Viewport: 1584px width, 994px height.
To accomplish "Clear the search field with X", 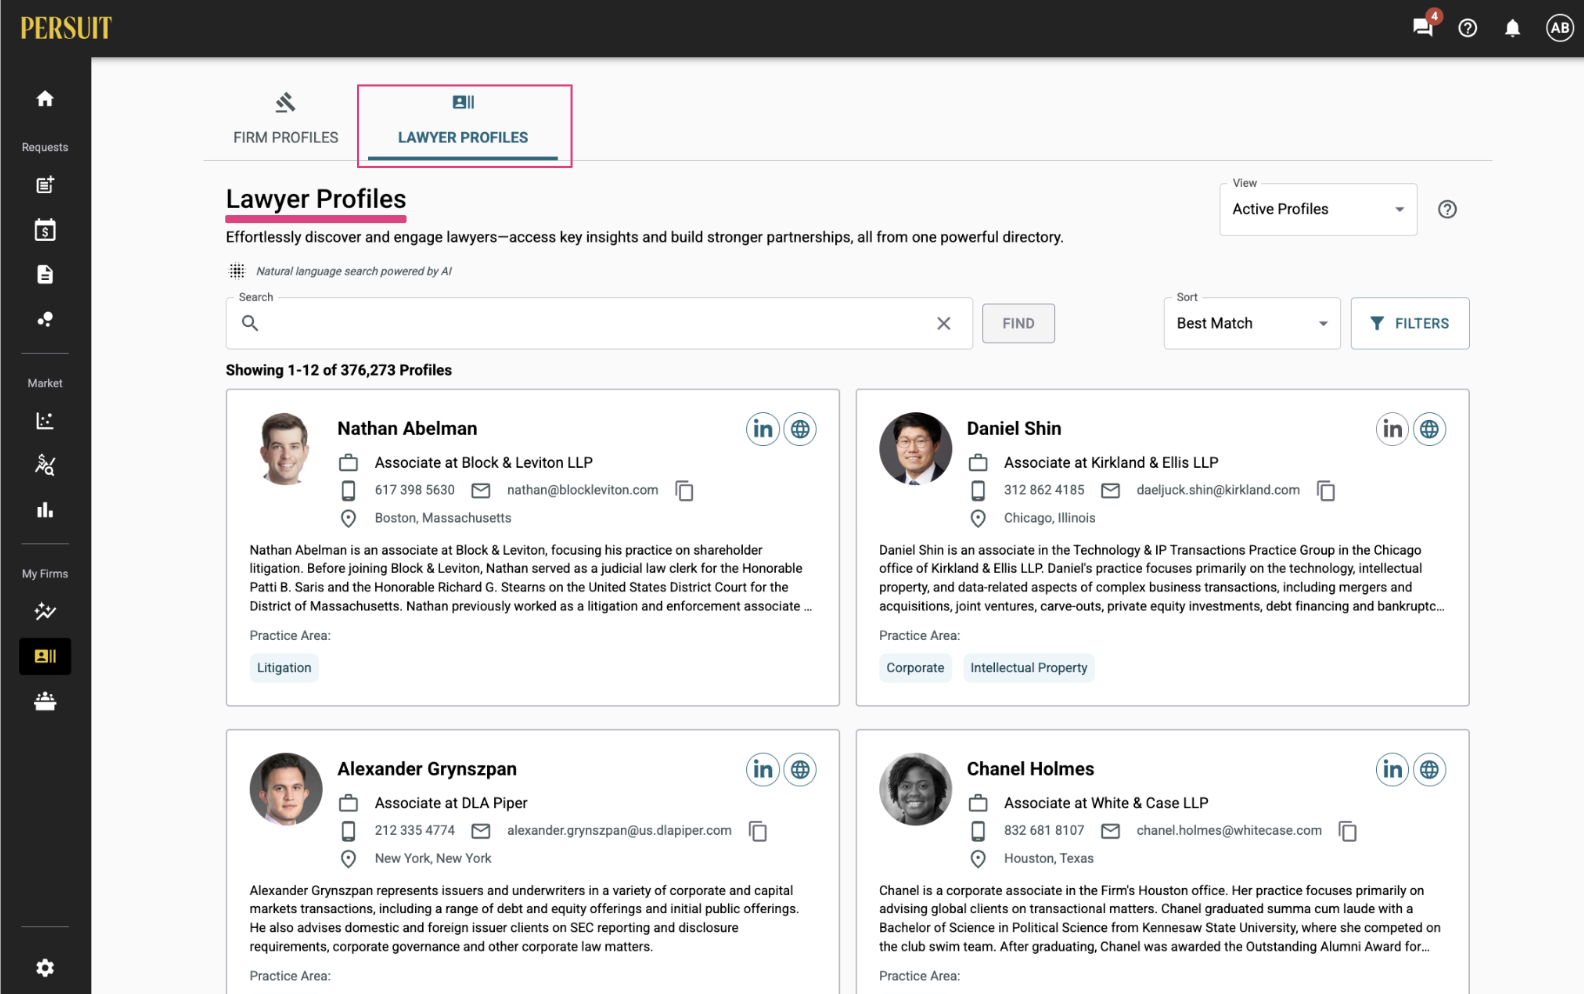I will [943, 323].
